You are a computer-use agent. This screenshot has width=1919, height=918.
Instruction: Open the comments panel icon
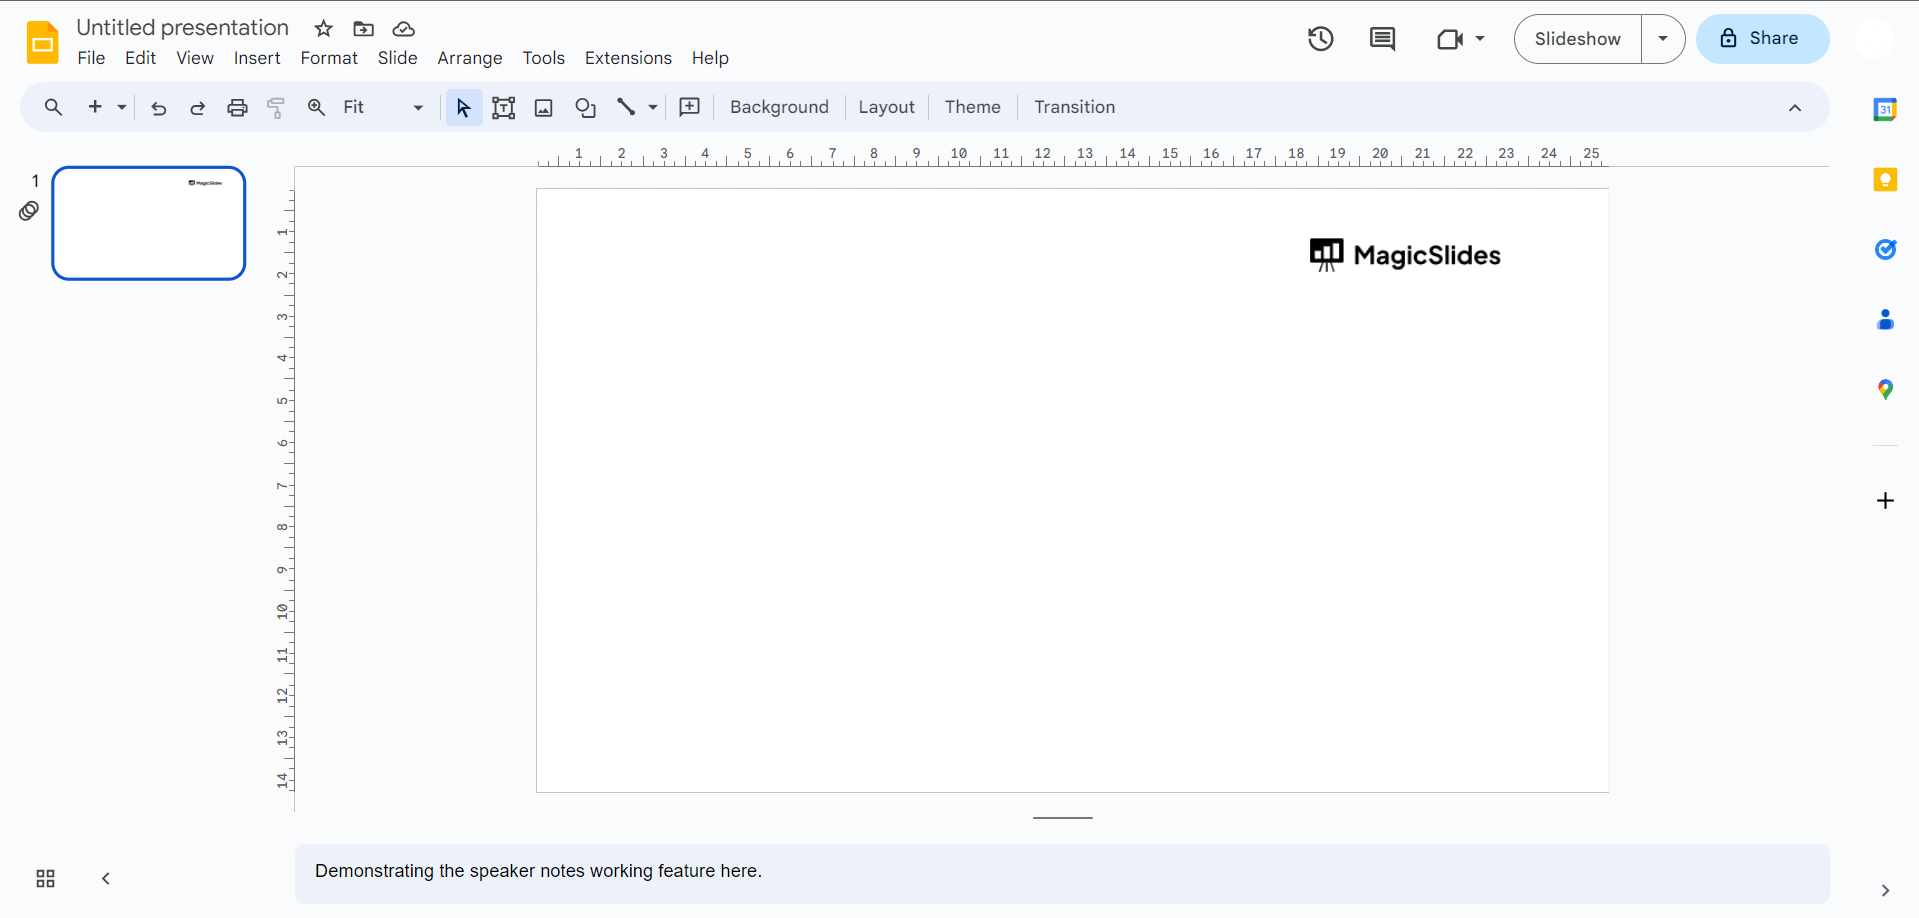point(1382,39)
